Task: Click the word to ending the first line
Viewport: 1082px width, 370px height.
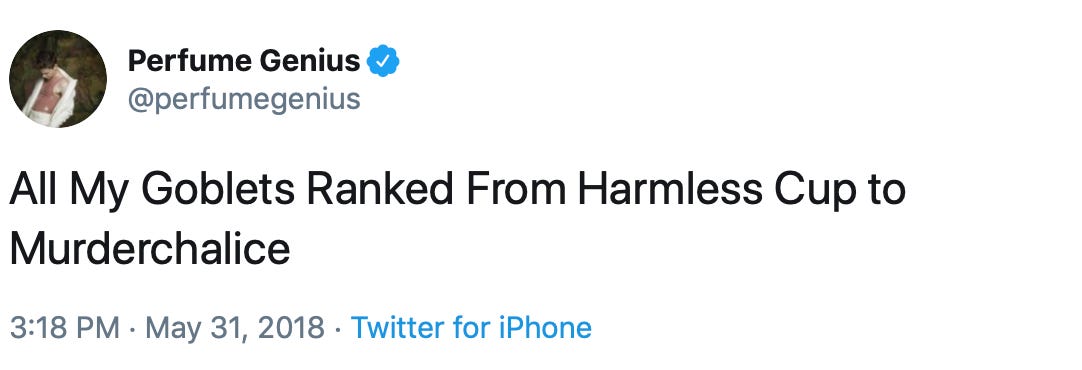Action: pos(887,191)
